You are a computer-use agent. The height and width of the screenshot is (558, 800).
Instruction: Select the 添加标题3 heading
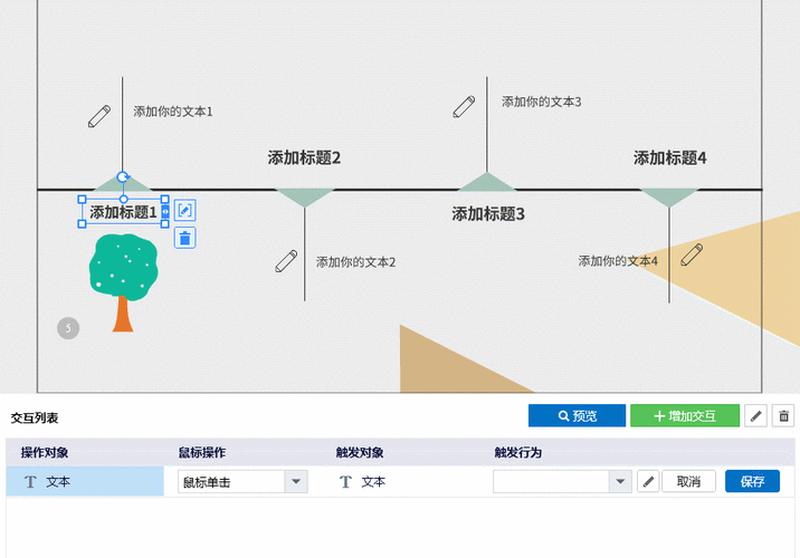488,214
